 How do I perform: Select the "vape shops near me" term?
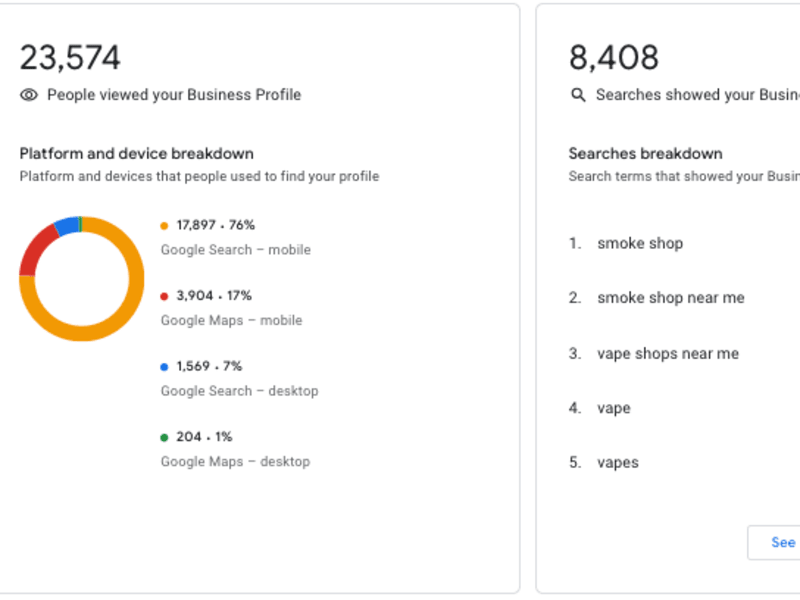(668, 353)
